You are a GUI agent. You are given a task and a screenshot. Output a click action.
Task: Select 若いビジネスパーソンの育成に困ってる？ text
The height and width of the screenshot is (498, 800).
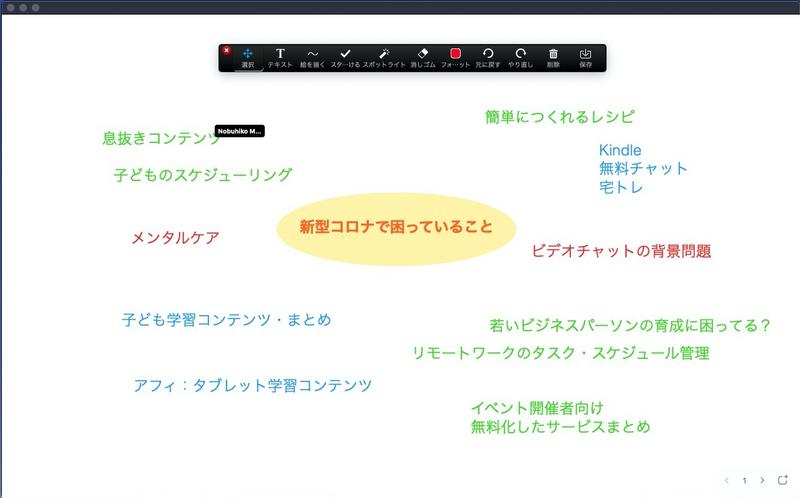click(x=630, y=326)
